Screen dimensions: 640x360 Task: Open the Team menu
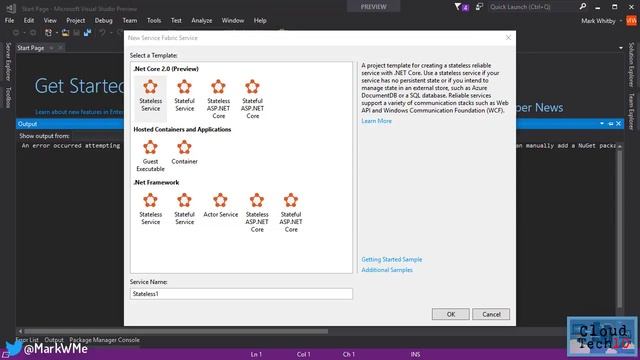click(129, 20)
